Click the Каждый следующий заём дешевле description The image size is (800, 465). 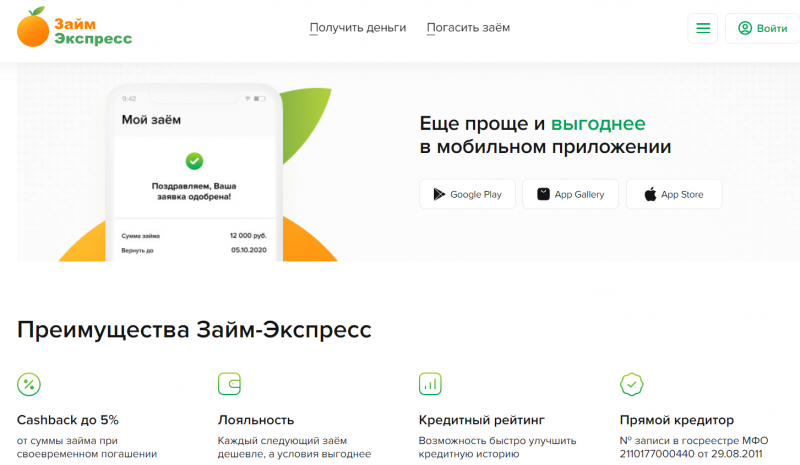pyautogui.click(x=294, y=447)
